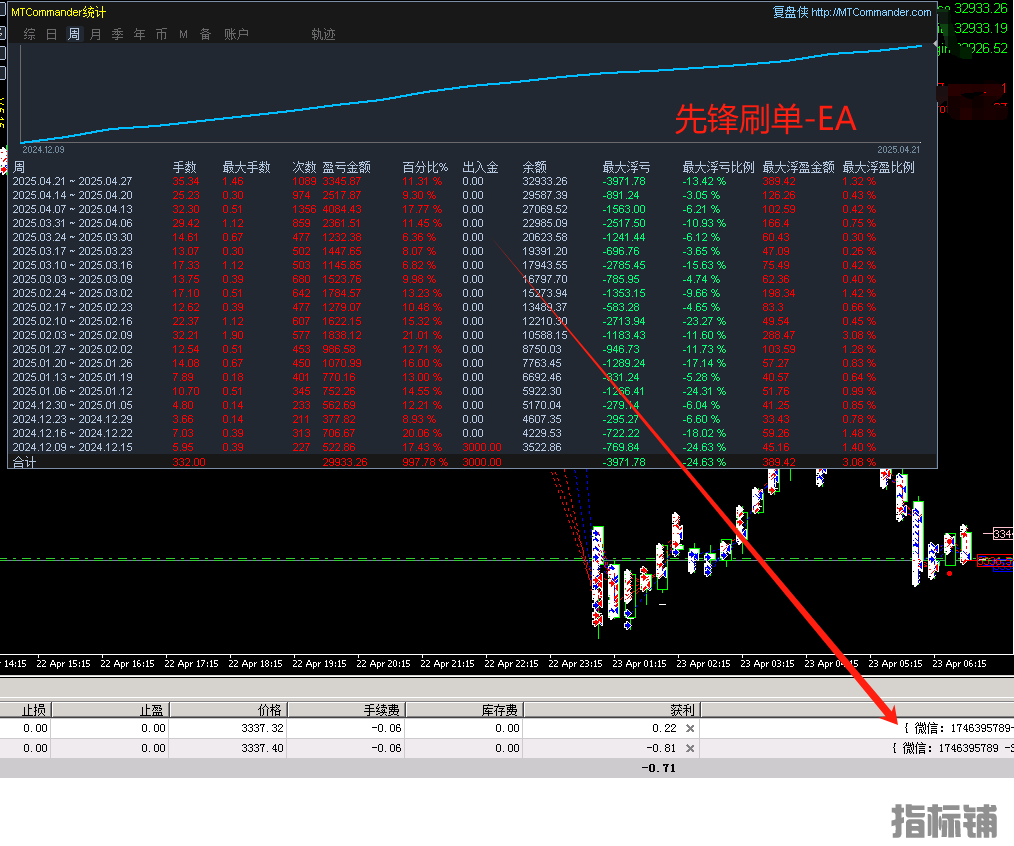Sort terminal orders by 库存费 column

[x=464, y=710]
